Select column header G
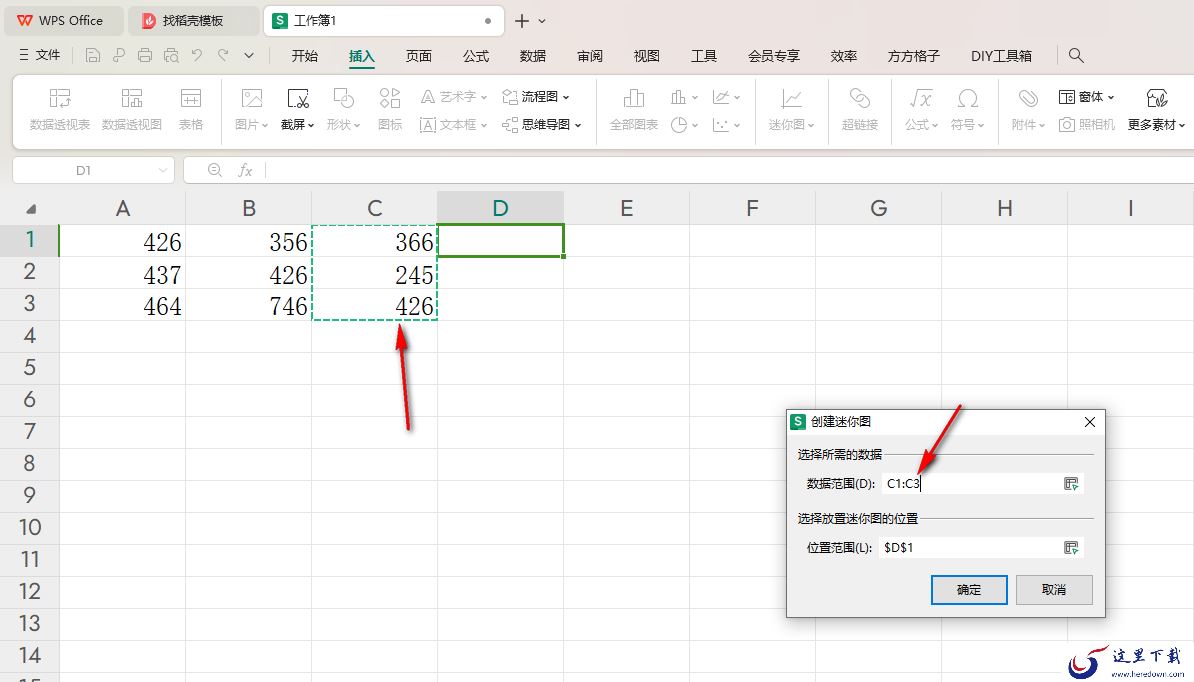 (879, 208)
